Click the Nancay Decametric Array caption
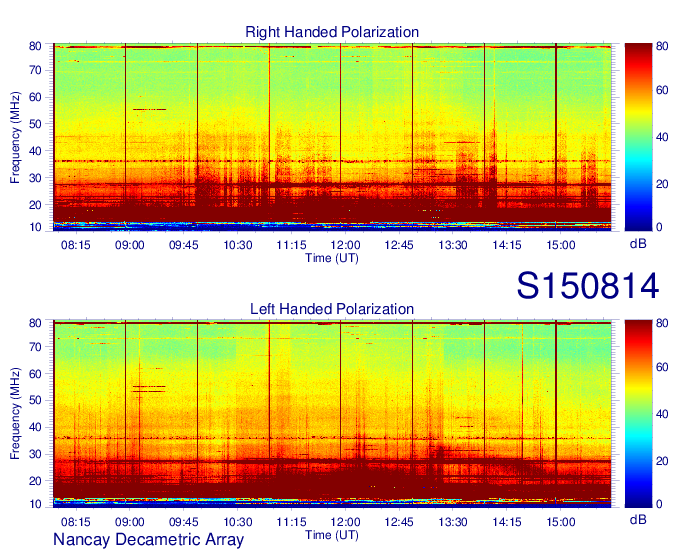Viewport: 680px width, 552px height. (148, 540)
